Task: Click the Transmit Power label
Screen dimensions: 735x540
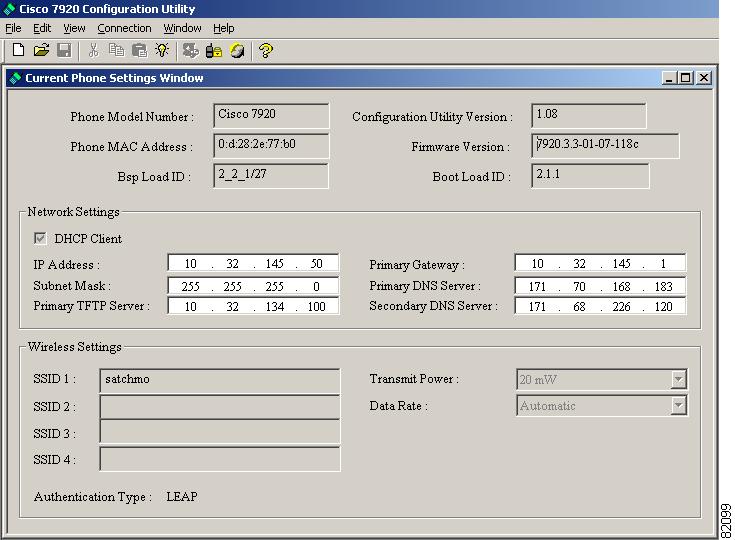Action: coord(414,379)
